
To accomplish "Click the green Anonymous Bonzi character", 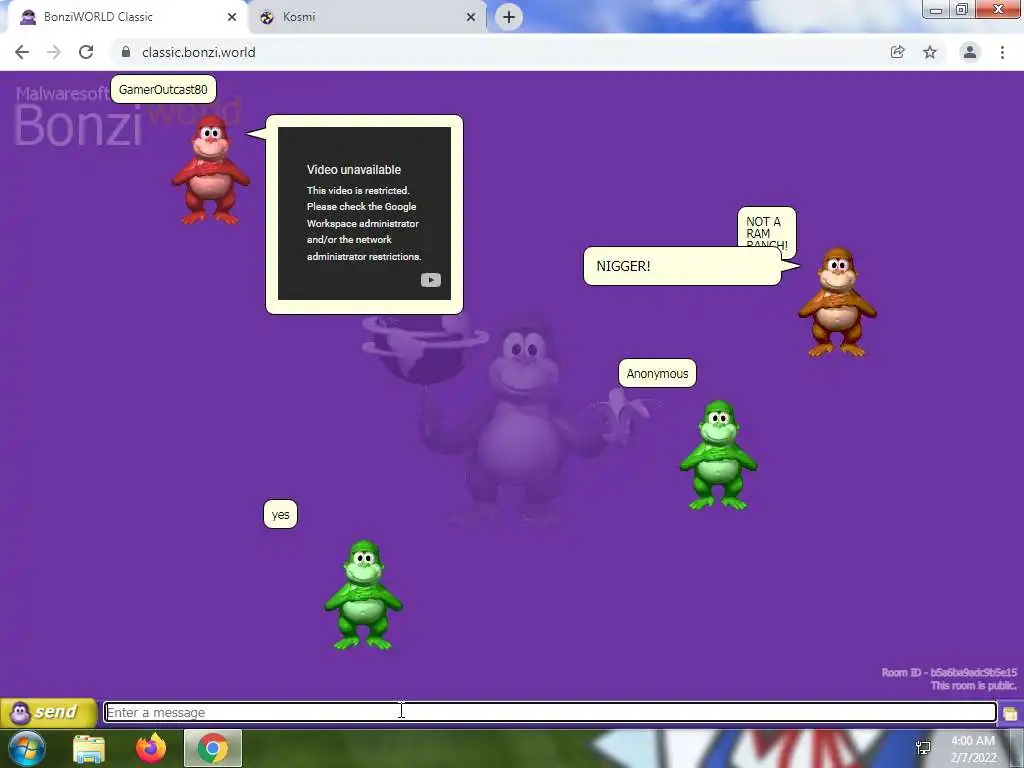I will tap(718, 455).
